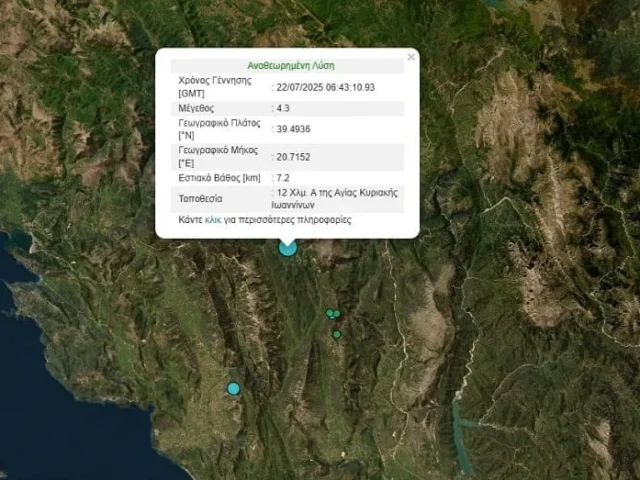
Task: Click the latitude value 39.4936
Action: tap(295, 129)
